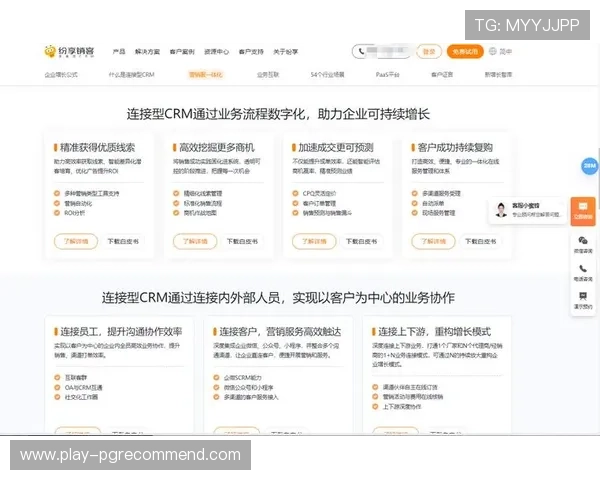This screenshot has height=480, width=600.
Task: Click the bullet icon beside 企微SCRM能力
Action: click(216, 377)
